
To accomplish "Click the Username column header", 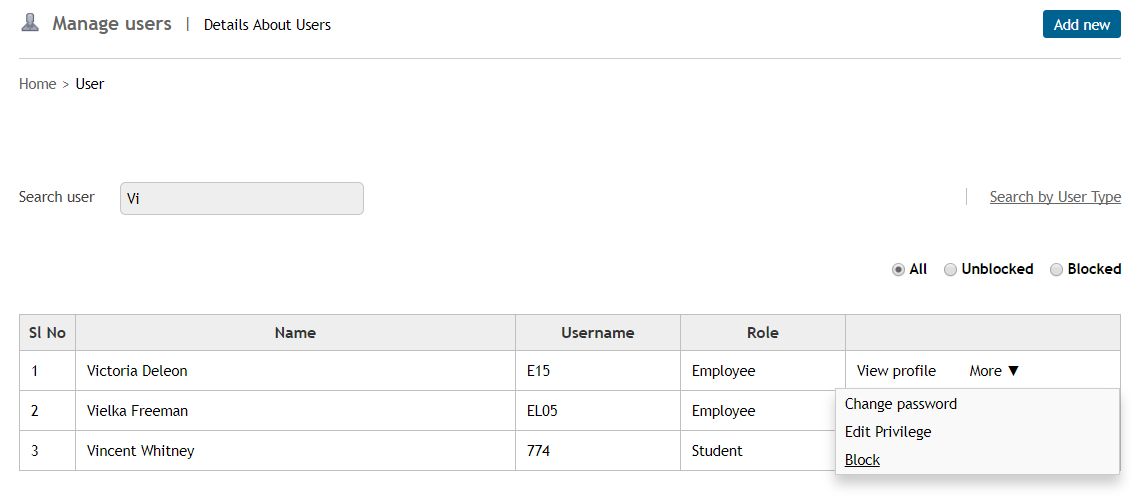I will click(x=597, y=333).
